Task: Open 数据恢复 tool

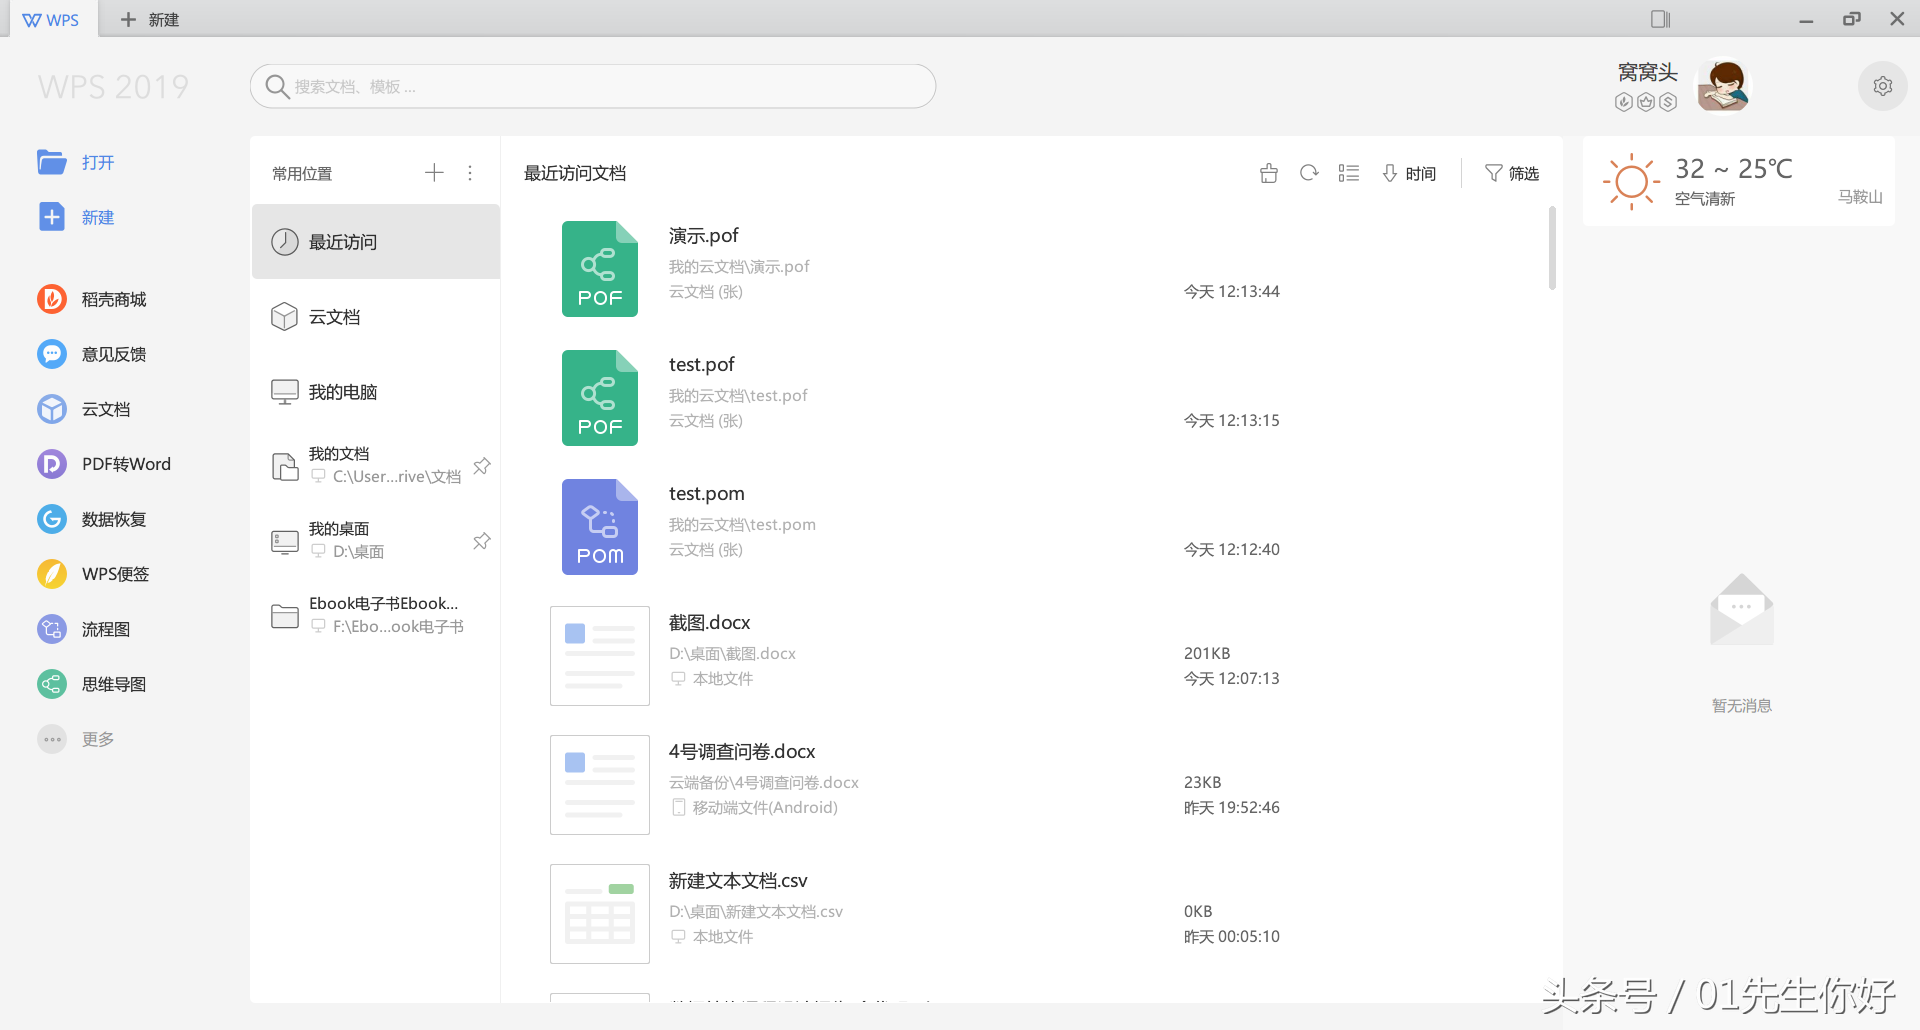Action: tap(92, 519)
